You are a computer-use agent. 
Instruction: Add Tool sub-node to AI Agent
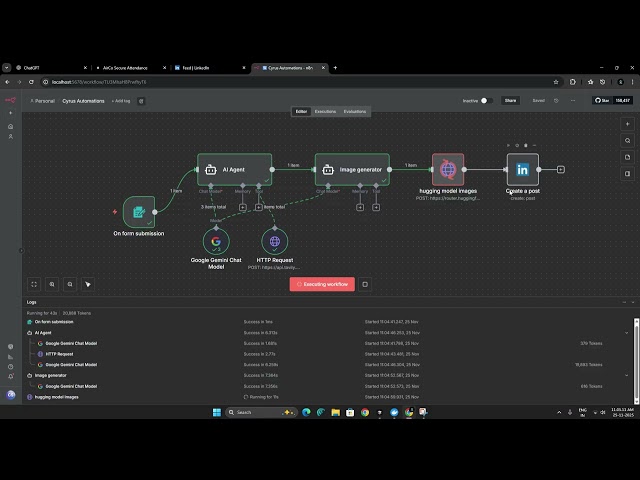[258, 207]
